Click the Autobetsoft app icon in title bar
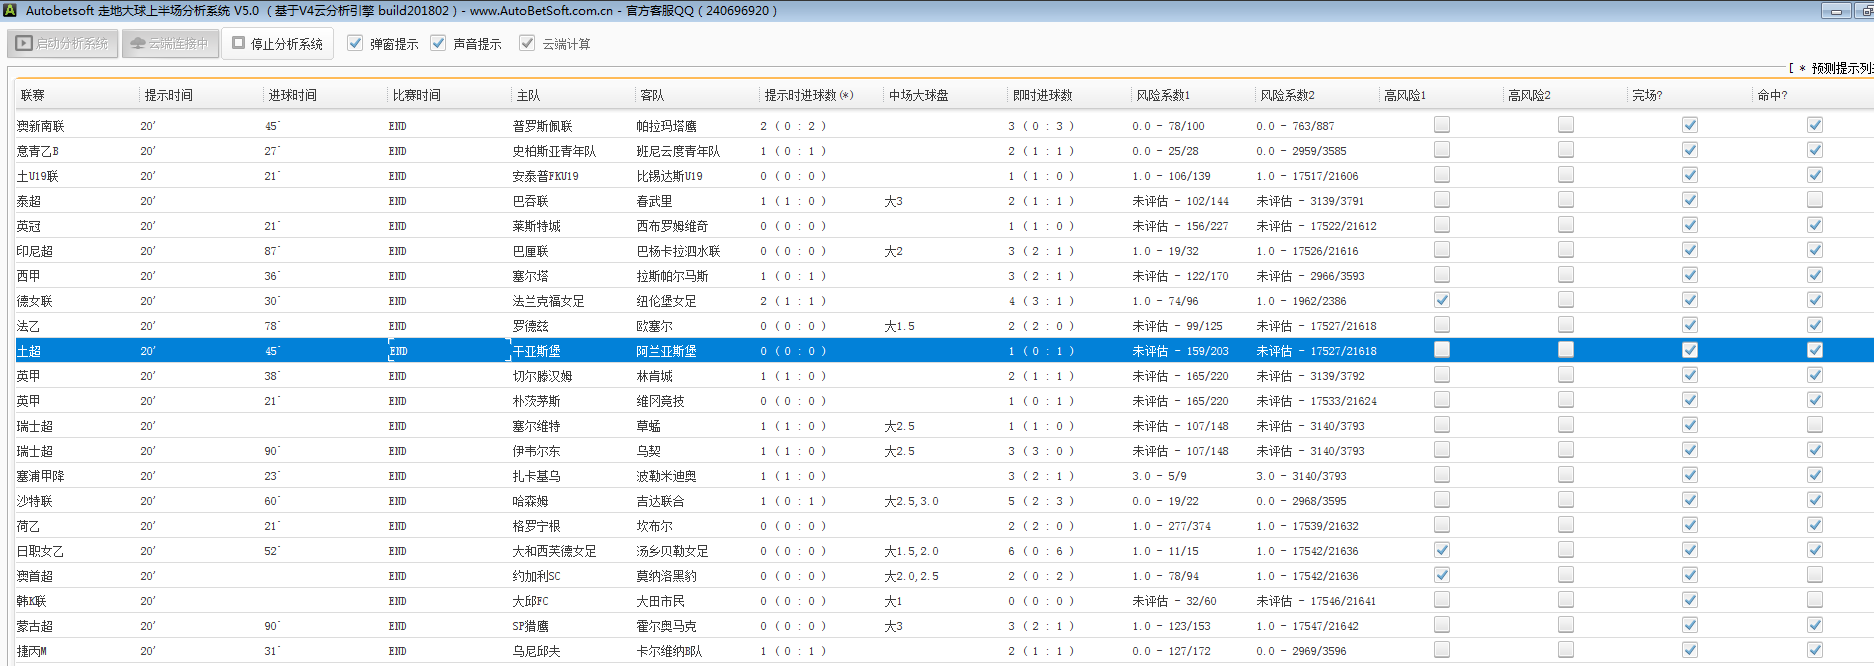This screenshot has height=666, width=1874. pyautogui.click(x=10, y=10)
